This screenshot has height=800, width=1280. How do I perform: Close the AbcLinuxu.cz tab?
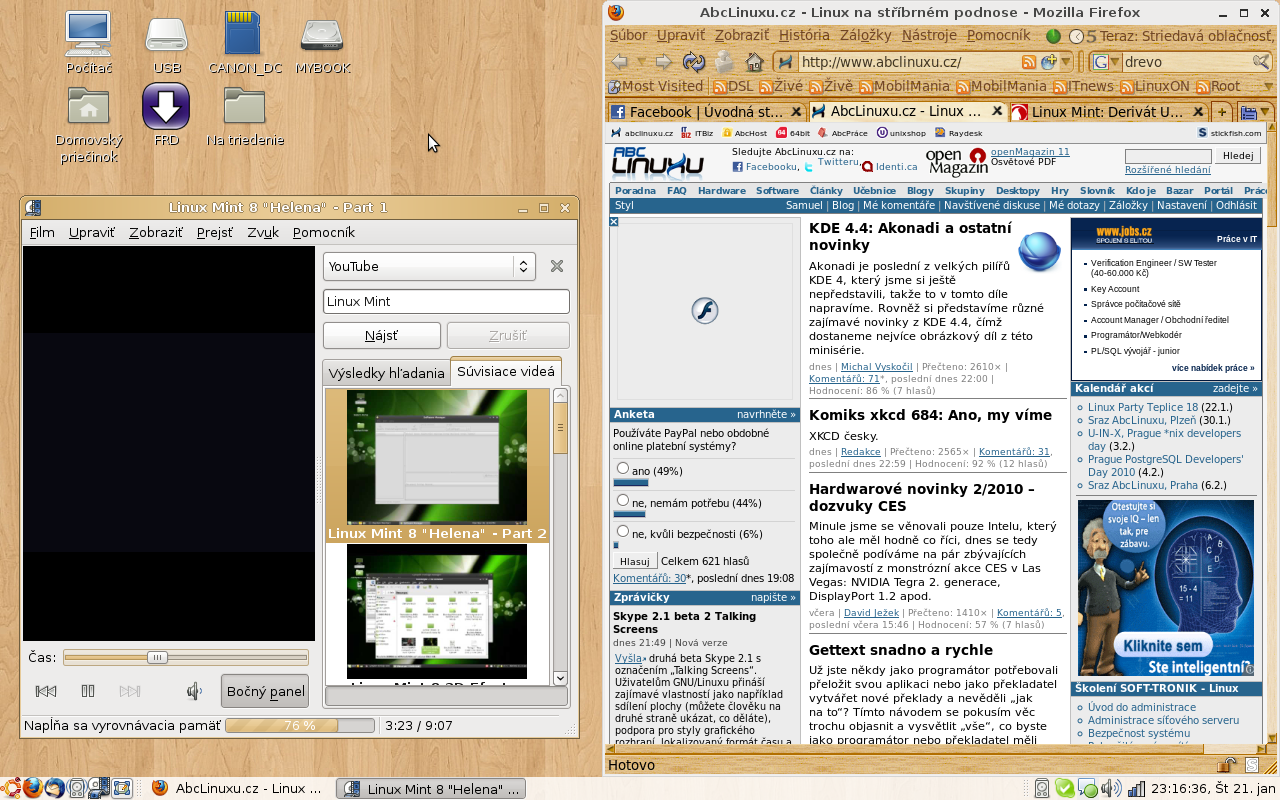coord(996,112)
